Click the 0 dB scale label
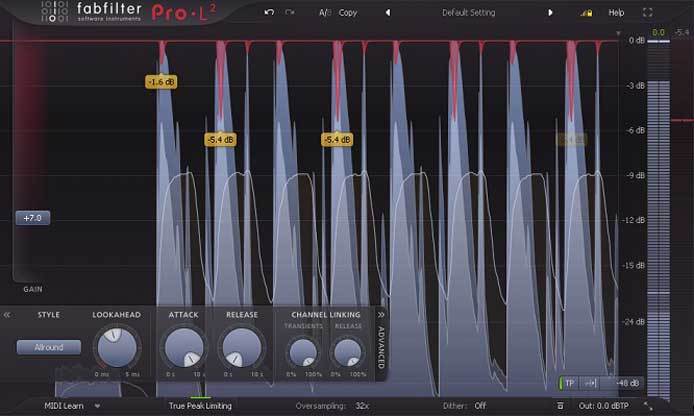The width and height of the screenshot is (694, 416). pos(636,40)
